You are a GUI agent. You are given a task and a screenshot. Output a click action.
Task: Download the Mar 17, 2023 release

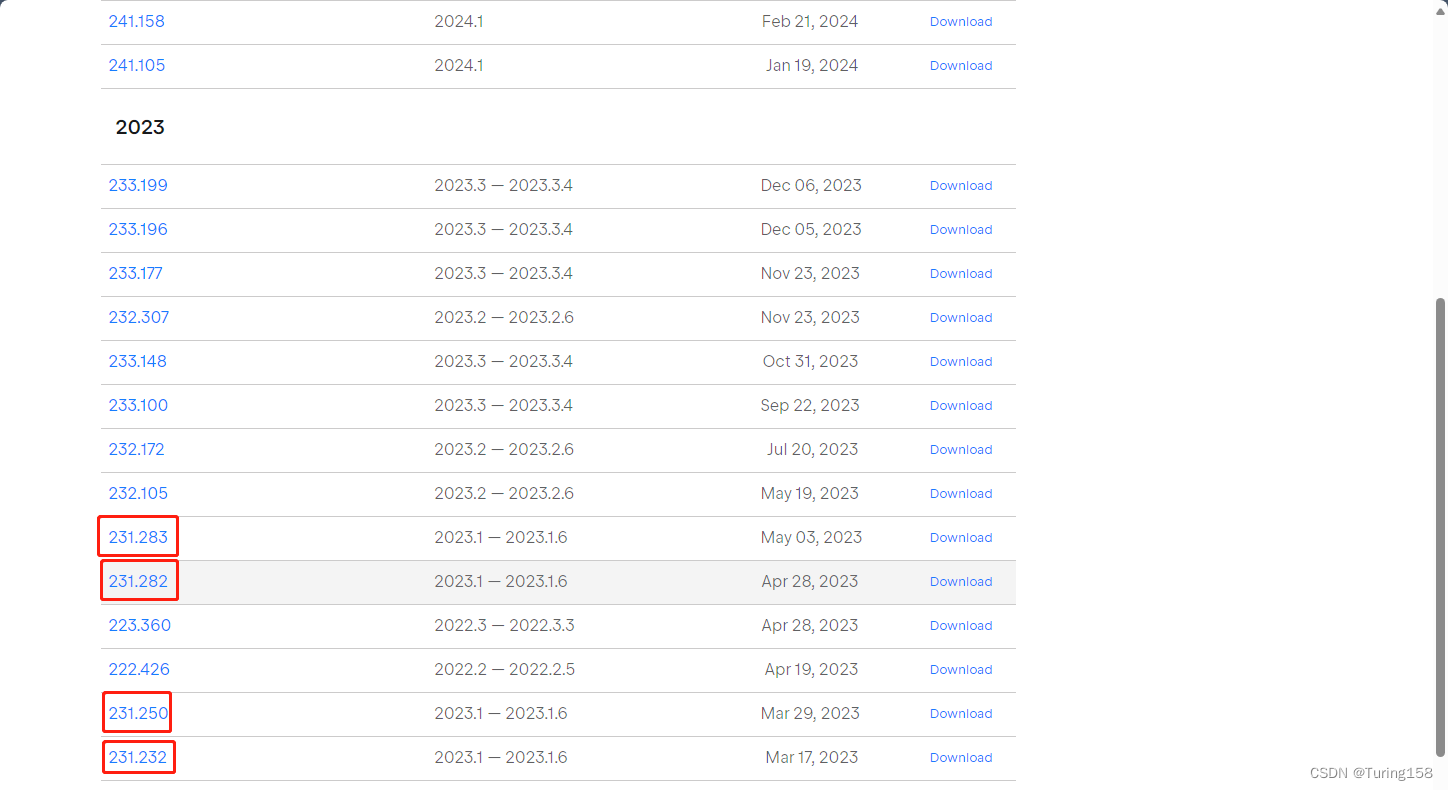[961, 757]
